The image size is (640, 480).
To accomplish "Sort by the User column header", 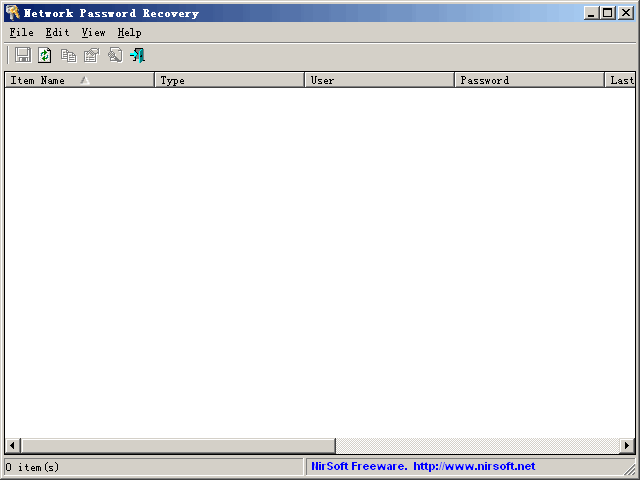I will pos(380,80).
